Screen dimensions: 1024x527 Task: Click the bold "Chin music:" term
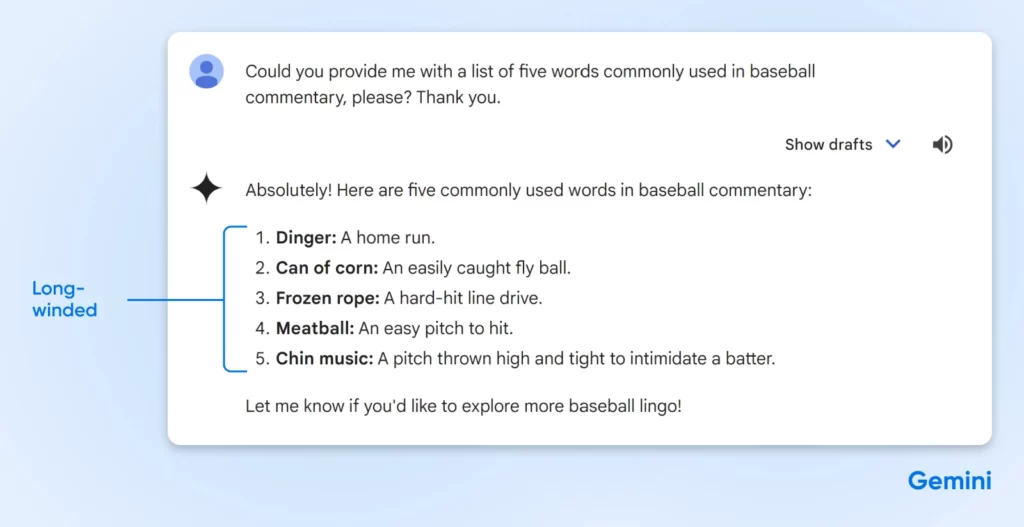click(324, 358)
